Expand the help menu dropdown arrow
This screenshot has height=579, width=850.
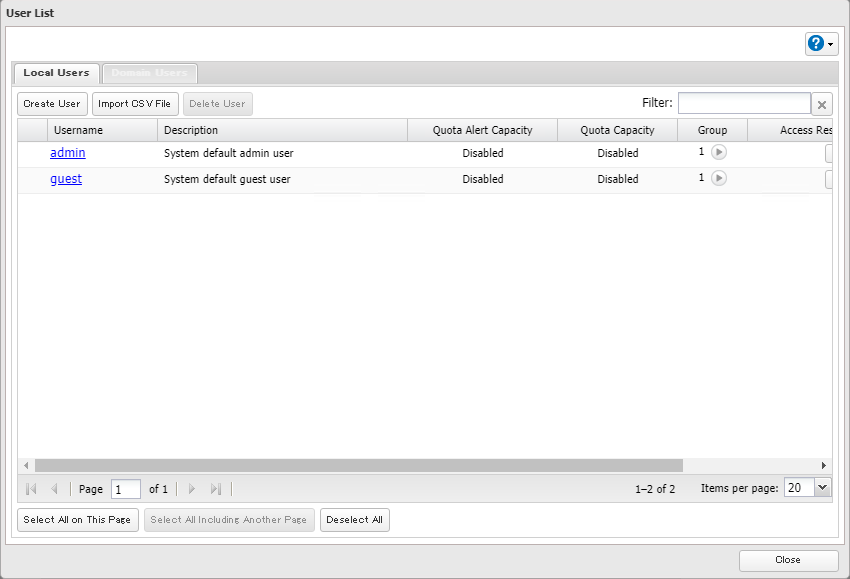pyautogui.click(x=831, y=45)
